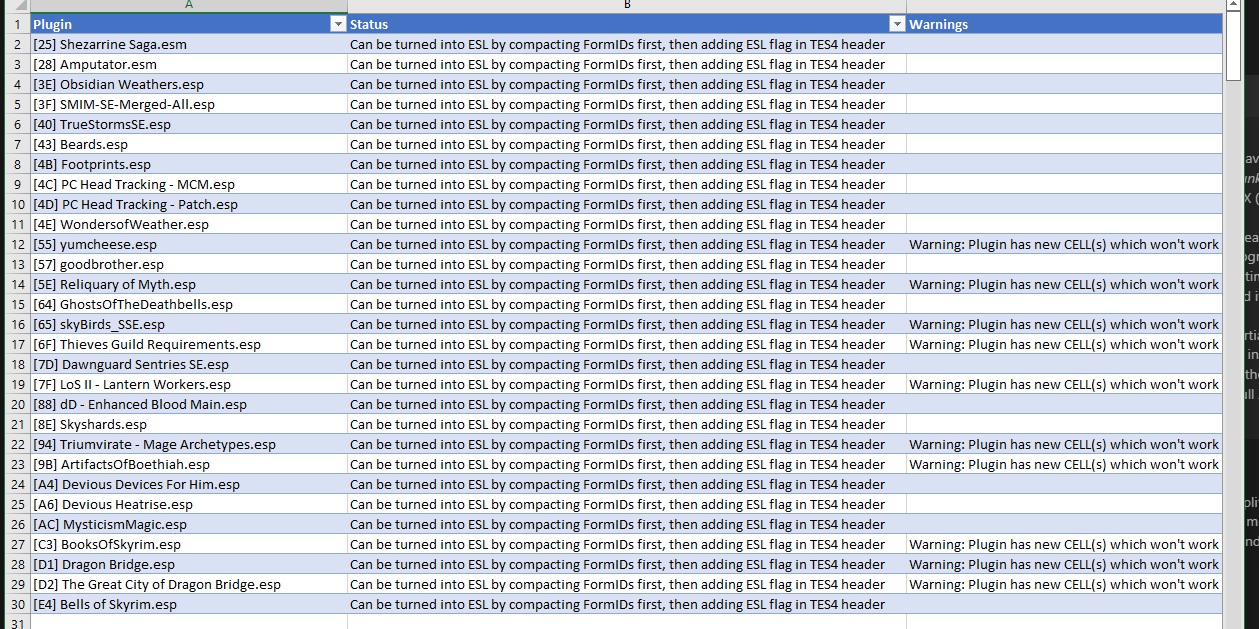Screen dimensions: 1259x629
Task: Click the Status cell for Skyshards.esp
Action: pyautogui.click(x=627, y=424)
